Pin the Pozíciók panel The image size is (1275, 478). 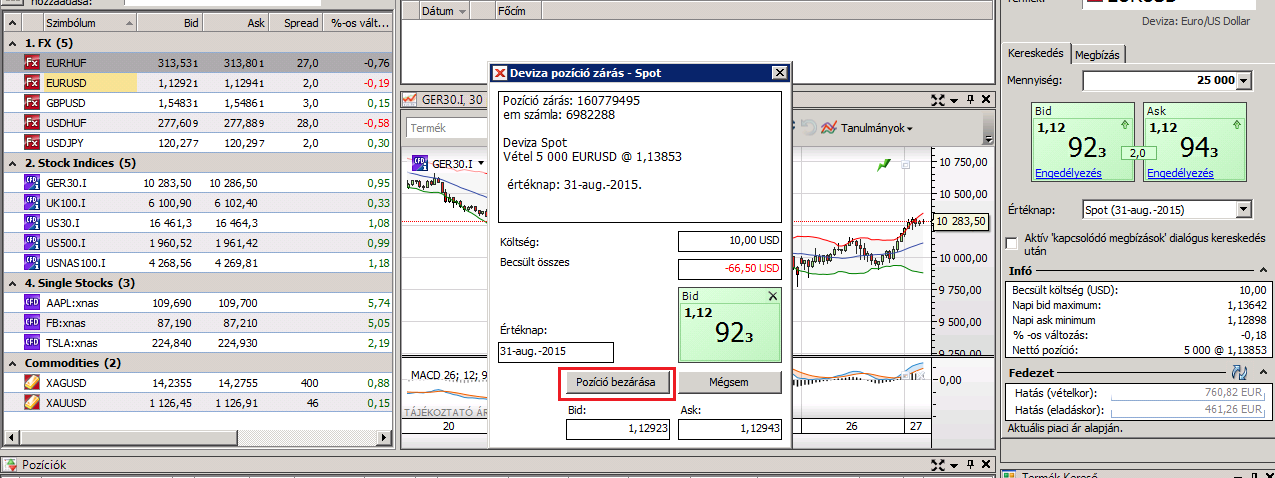[969, 465]
